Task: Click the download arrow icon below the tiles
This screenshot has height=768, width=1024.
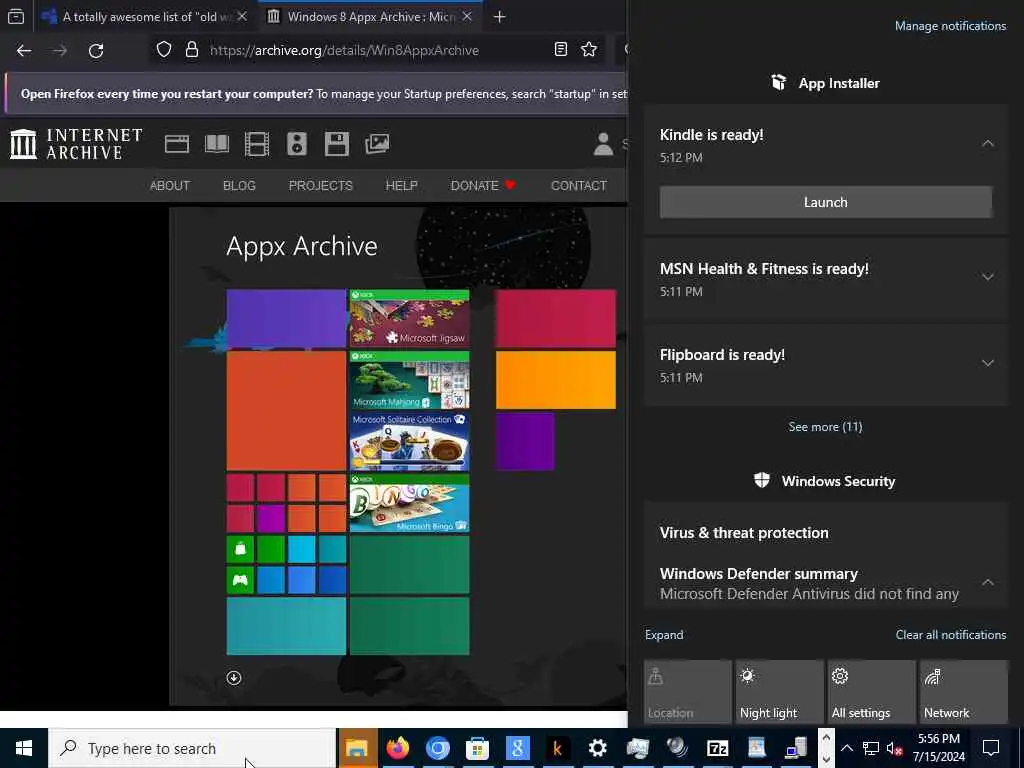Action: coord(234,678)
